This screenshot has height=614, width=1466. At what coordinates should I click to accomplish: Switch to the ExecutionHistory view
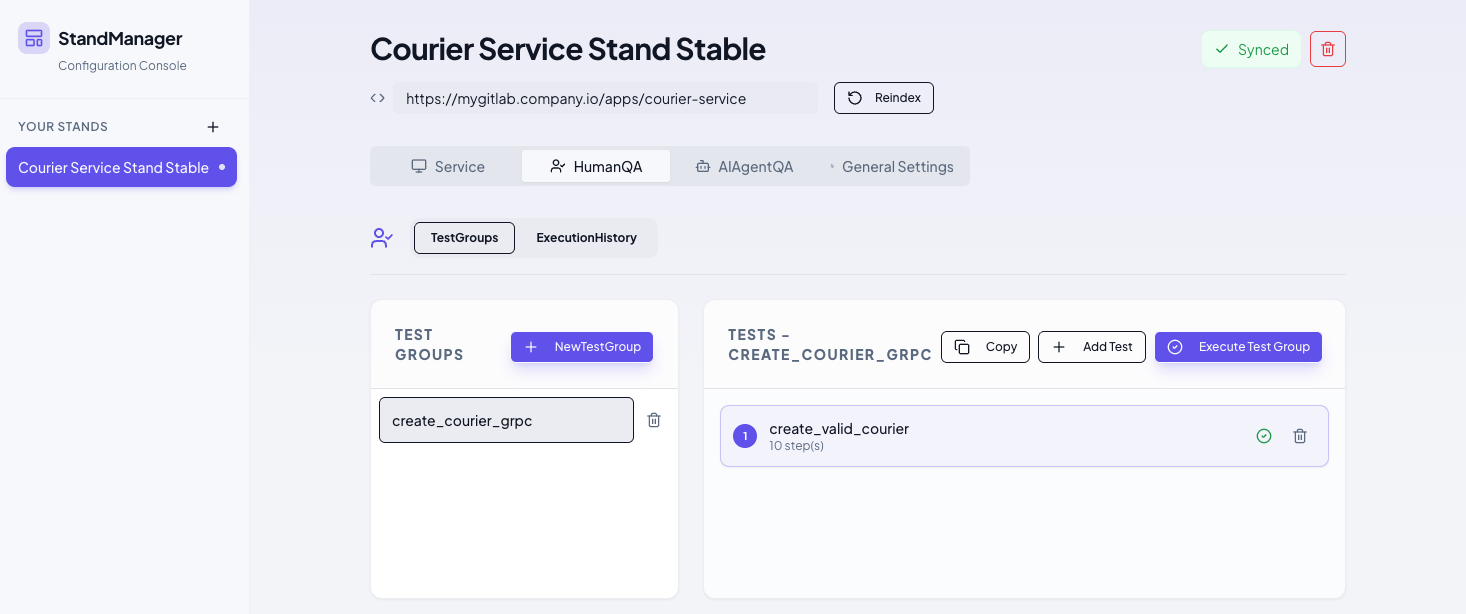coord(586,238)
